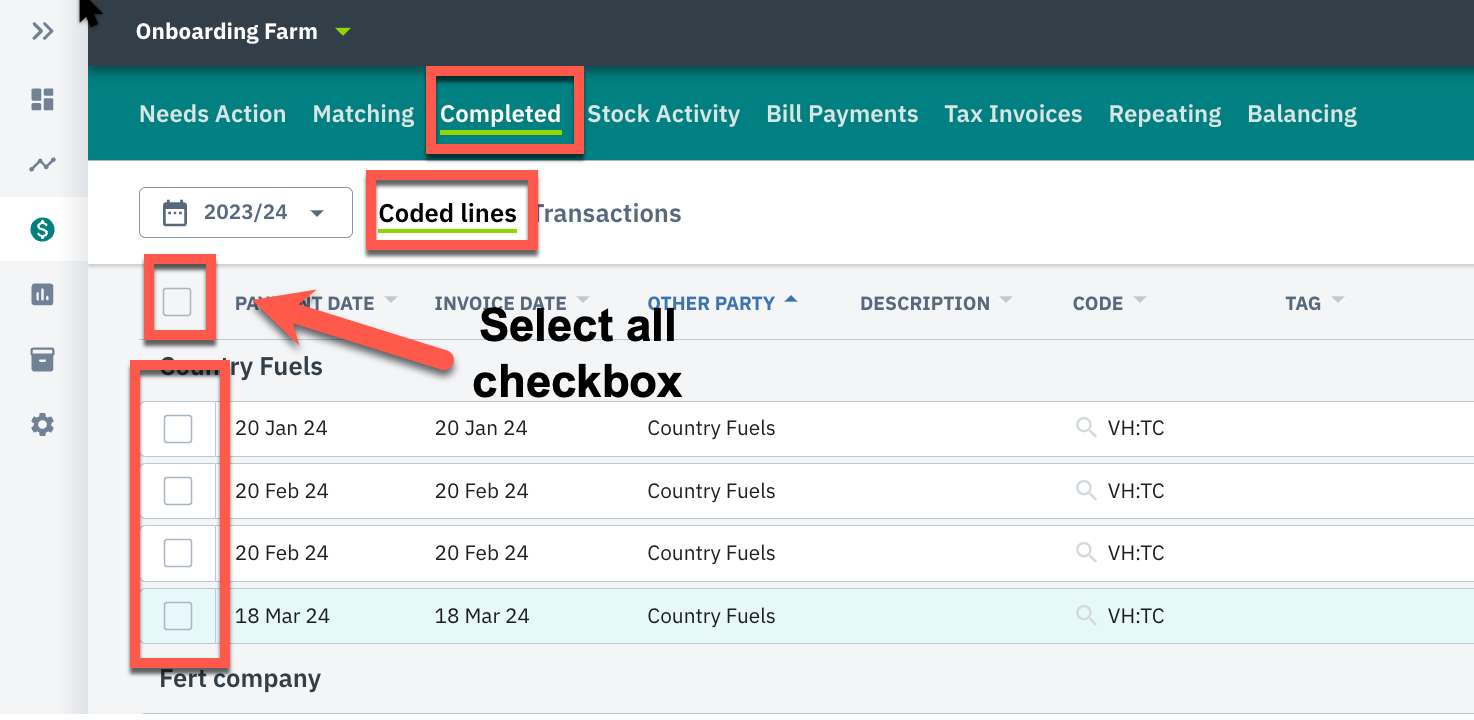Click the search icon beside the first VH:TC code
This screenshot has width=1474, height=720.
[x=1086, y=428]
